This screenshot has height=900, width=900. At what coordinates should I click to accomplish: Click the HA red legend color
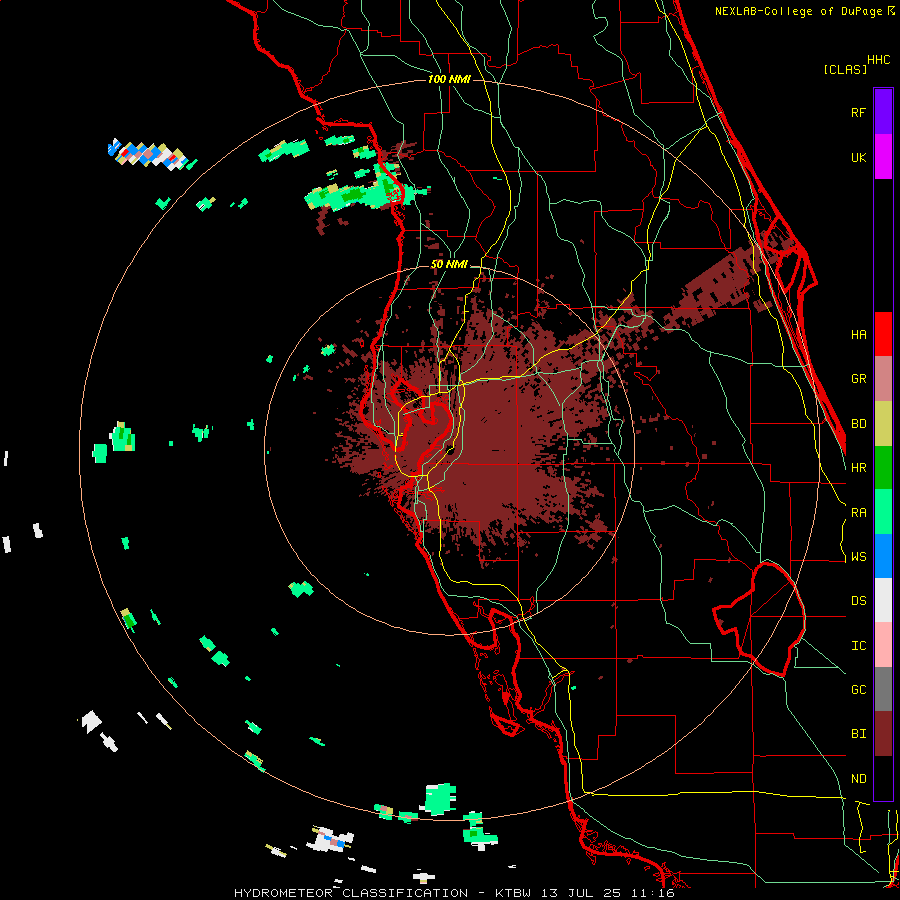(883, 334)
